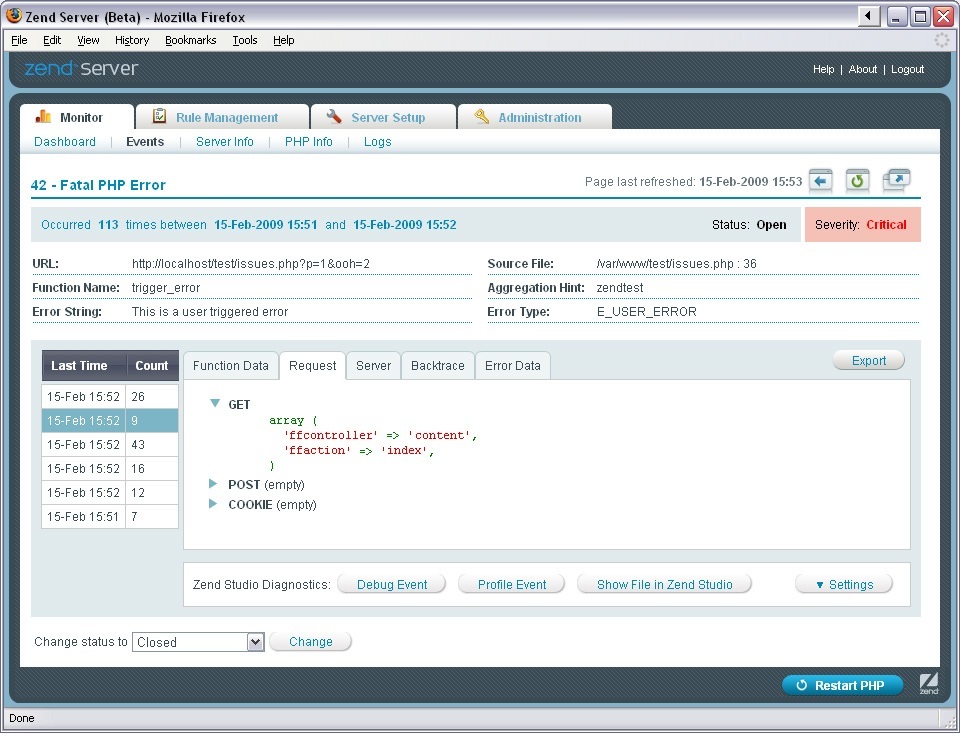Image resolution: width=960 pixels, height=734 pixels.
Task: Click the zendtest aggregation hint value
Action: [620, 288]
